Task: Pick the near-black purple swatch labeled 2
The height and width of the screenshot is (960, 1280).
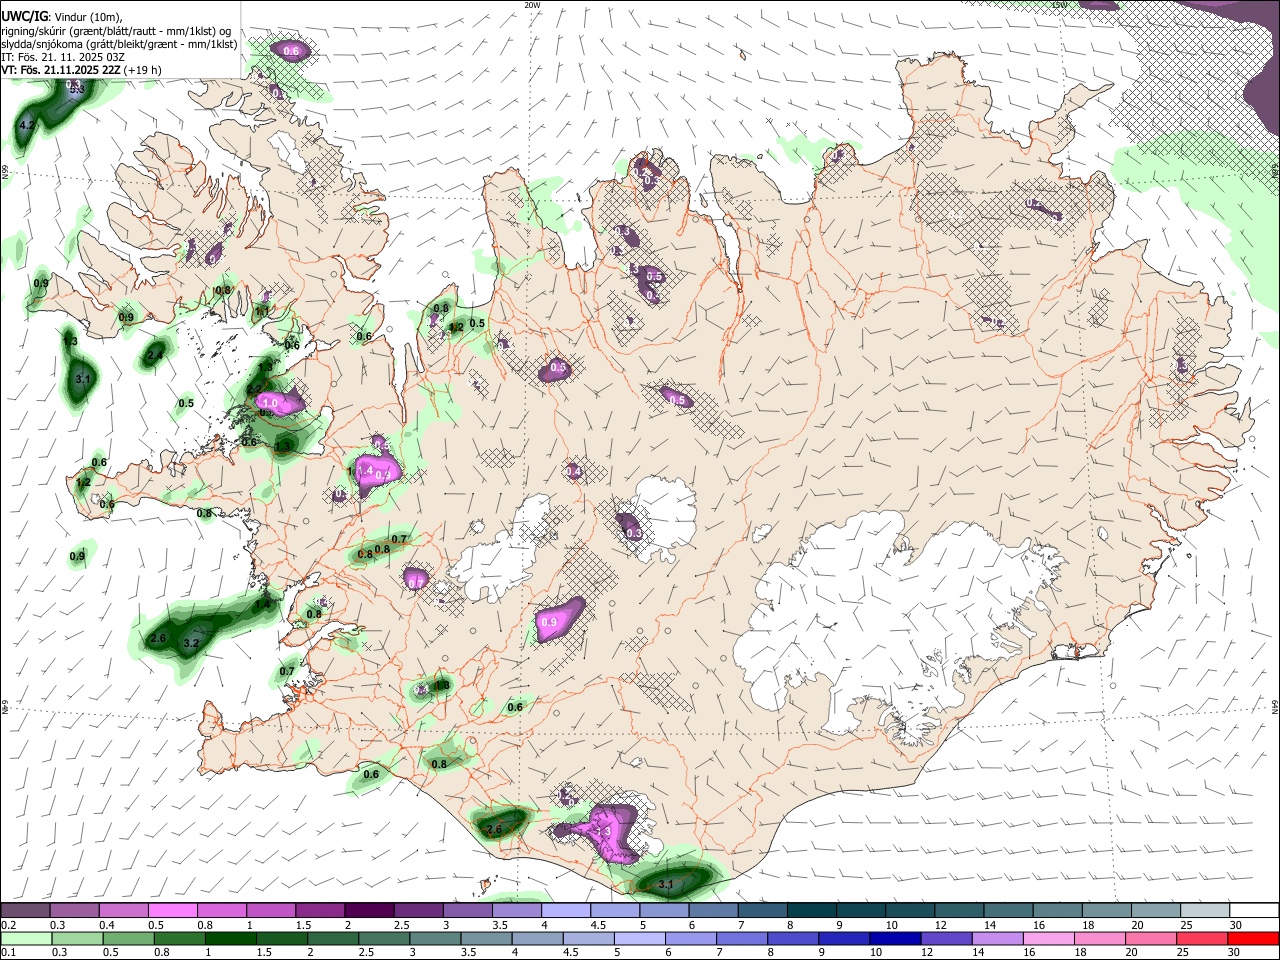Action: click(x=368, y=910)
